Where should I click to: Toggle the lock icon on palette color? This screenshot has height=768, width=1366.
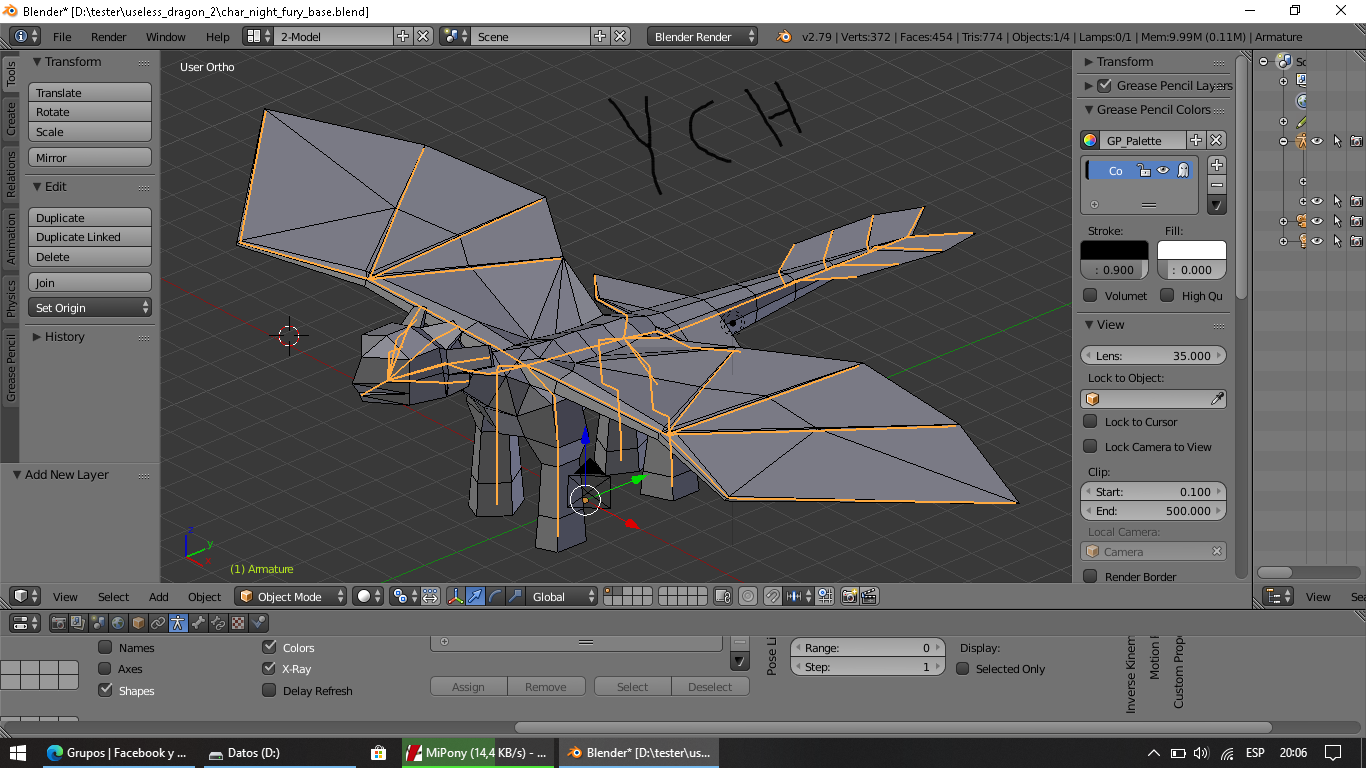1143,171
